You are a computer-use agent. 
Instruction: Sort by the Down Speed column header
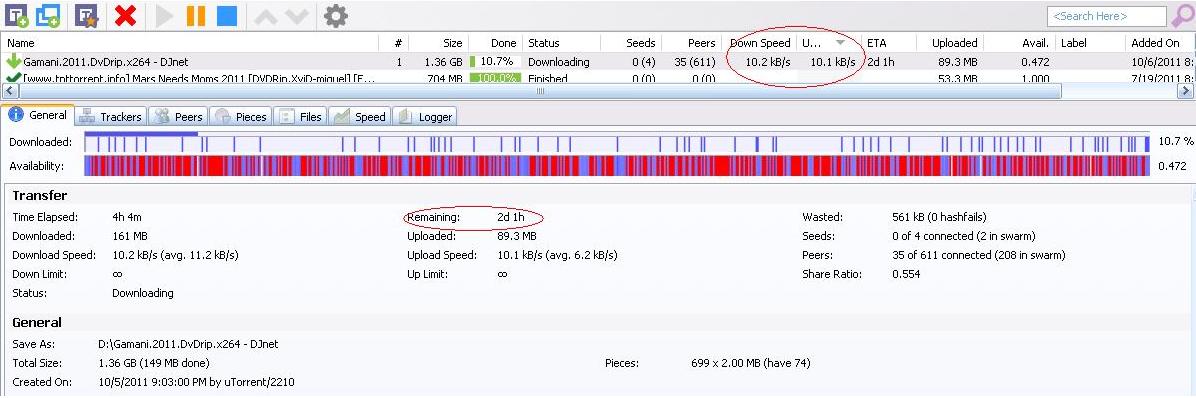760,43
